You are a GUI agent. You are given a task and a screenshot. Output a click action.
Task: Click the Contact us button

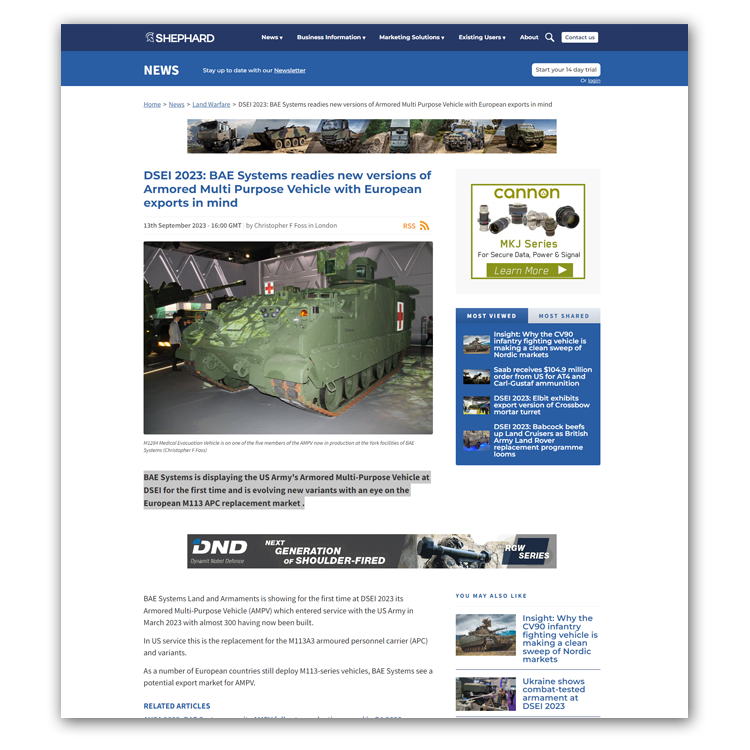(580, 37)
